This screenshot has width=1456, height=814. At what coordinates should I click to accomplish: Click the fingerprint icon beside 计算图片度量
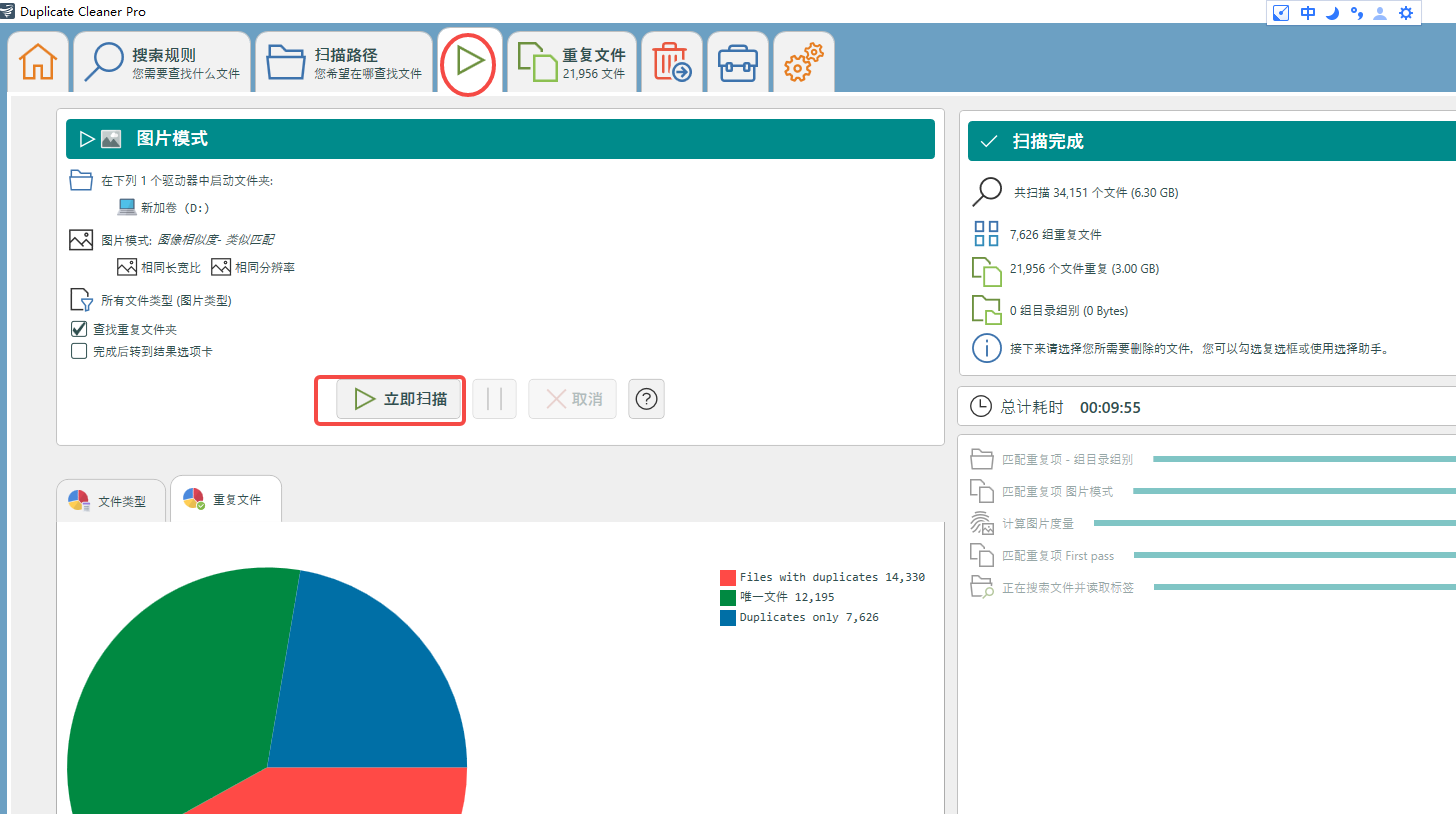[x=983, y=523]
